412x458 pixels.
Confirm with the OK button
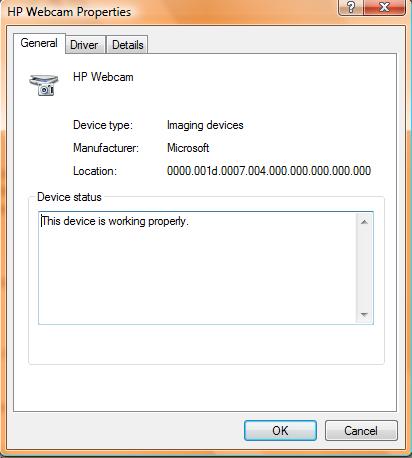click(x=280, y=430)
